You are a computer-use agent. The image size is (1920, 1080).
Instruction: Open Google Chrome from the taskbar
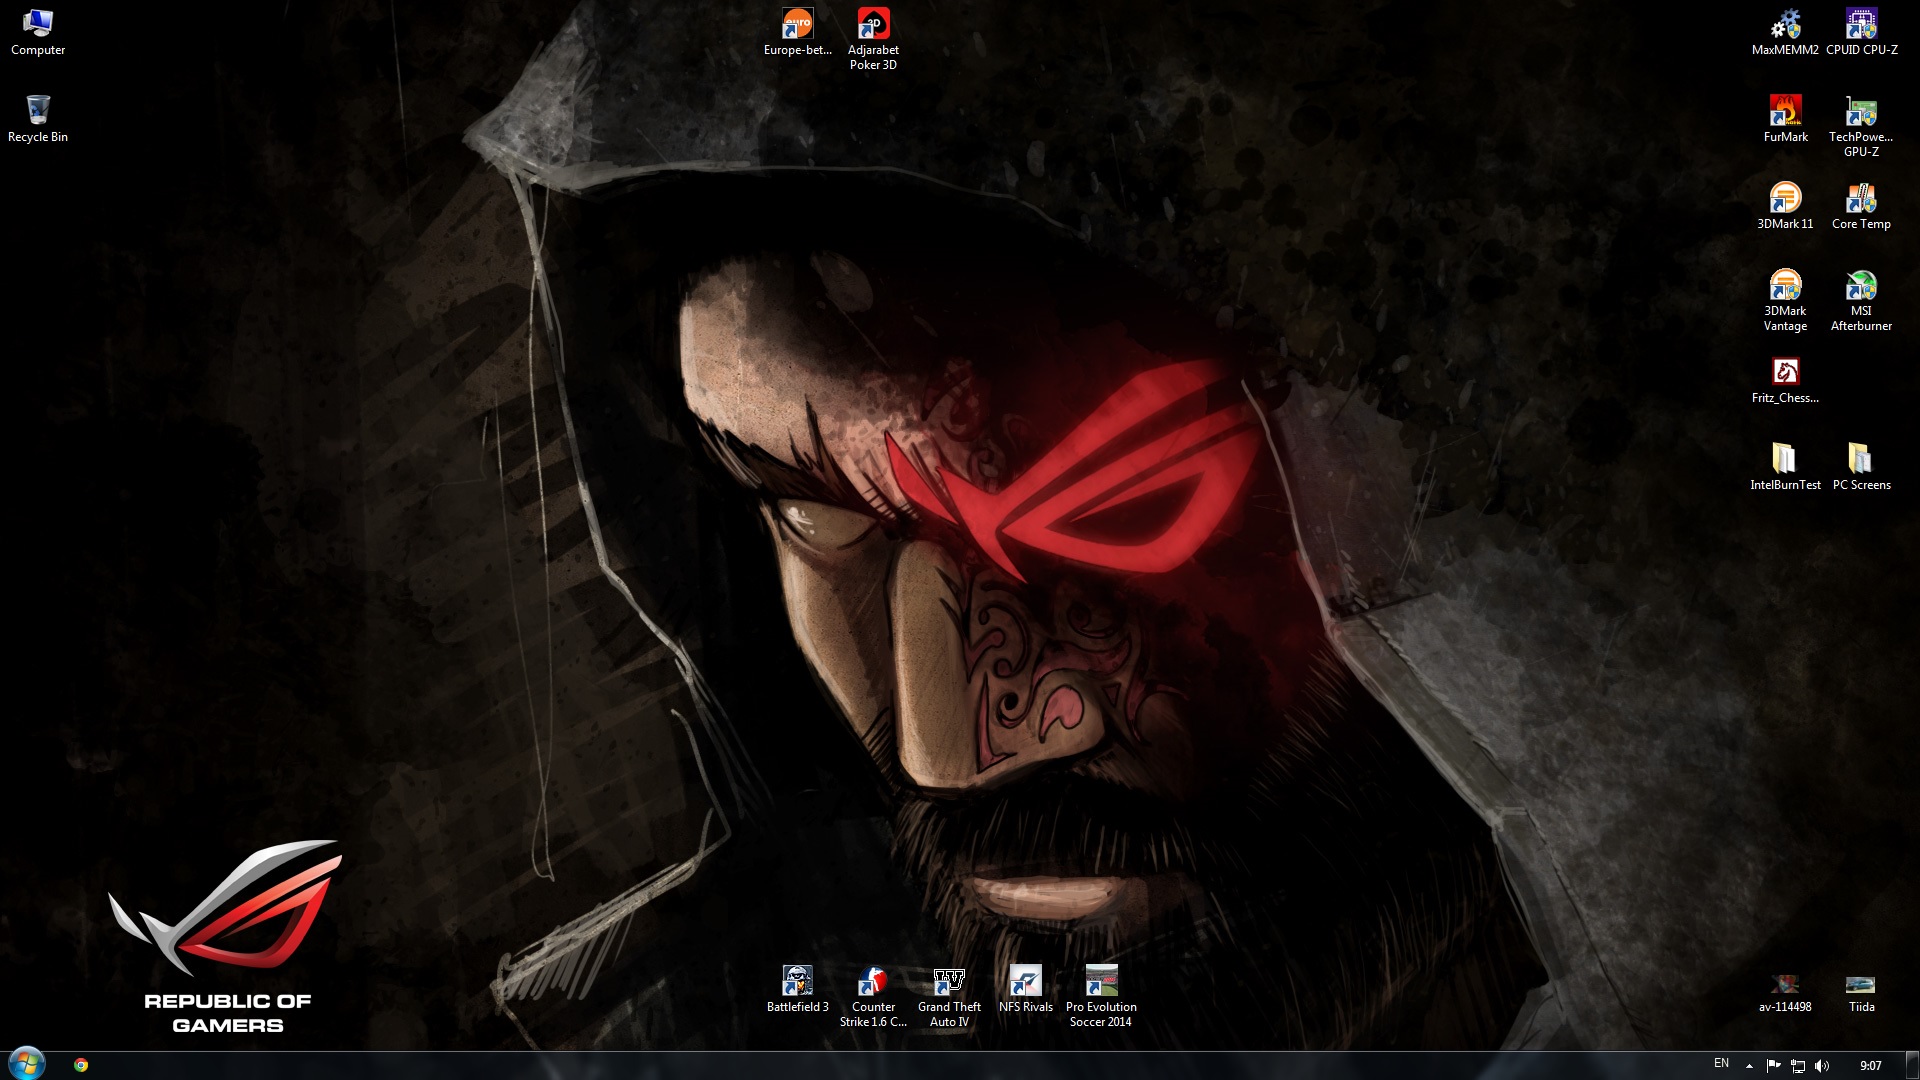(x=81, y=1065)
